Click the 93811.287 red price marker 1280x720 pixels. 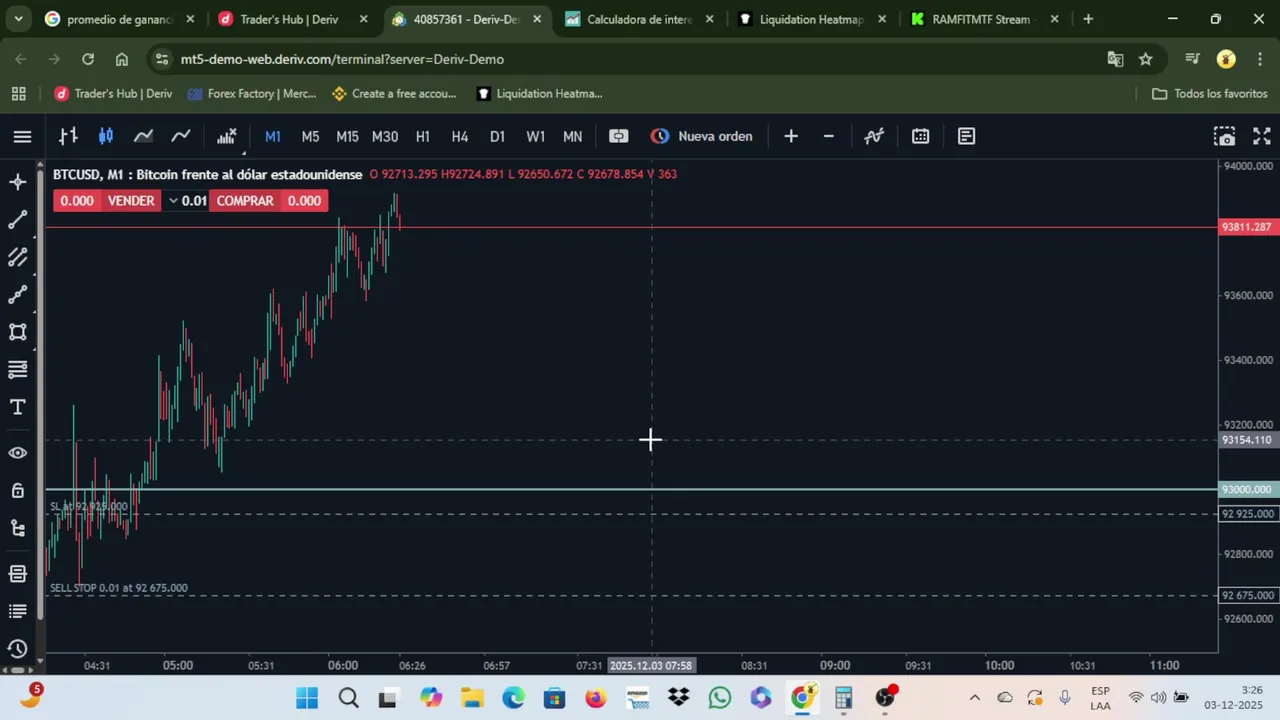[1246, 227]
